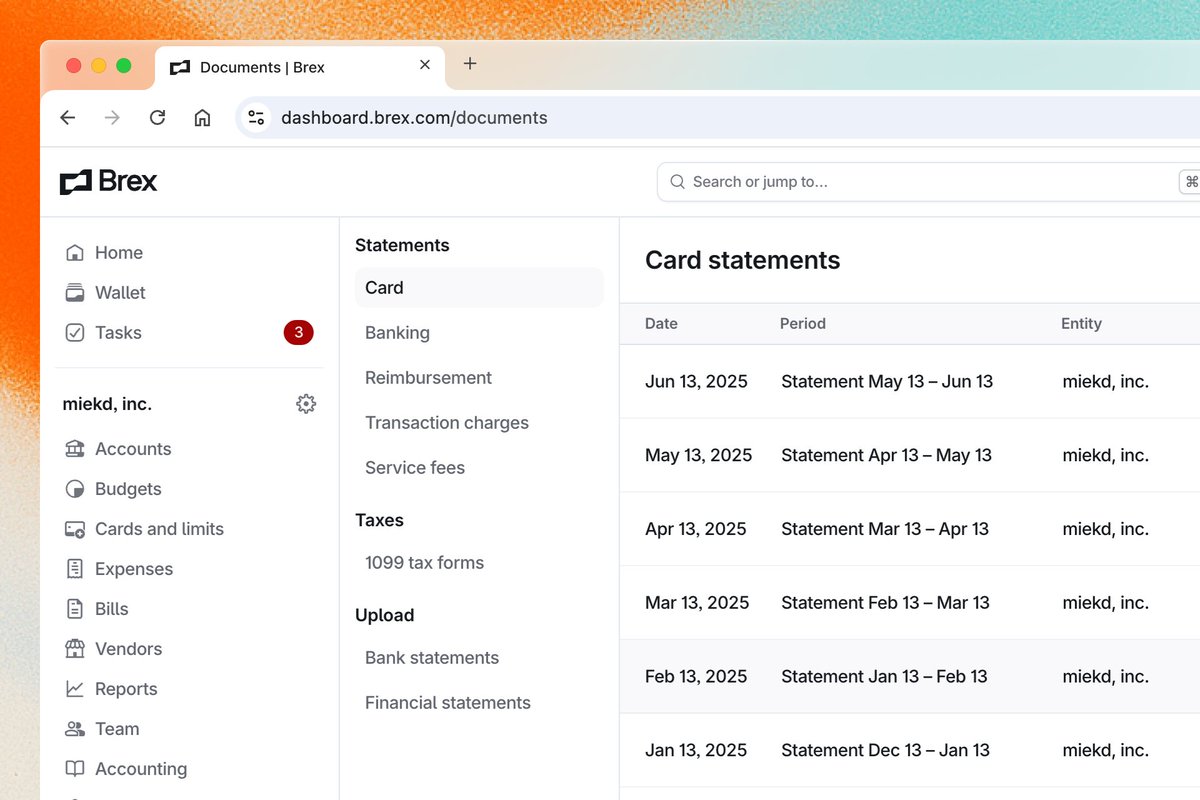Open the Accounting book icon
This screenshot has width=1200, height=800.
tap(75, 769)
